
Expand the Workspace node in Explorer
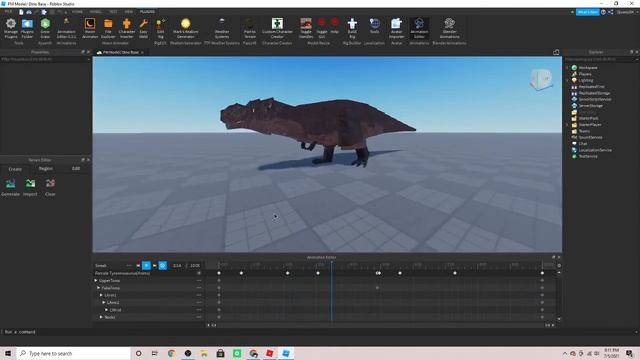click(x=567, y=68)
